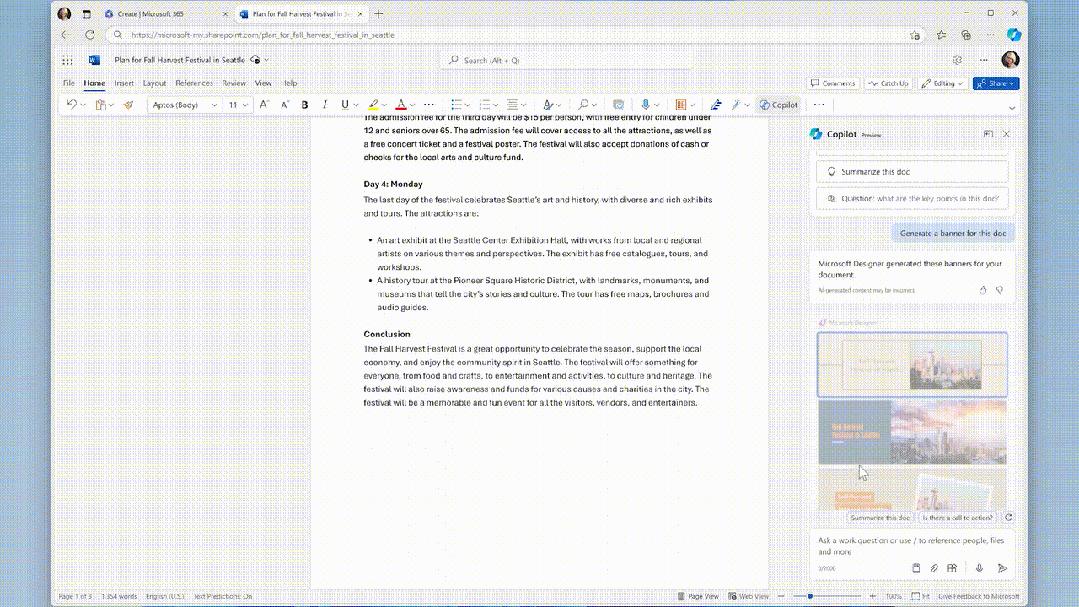Select the Format Painter icon
The width and height of the screenshot is (1079, 607).
pos(128,104)
